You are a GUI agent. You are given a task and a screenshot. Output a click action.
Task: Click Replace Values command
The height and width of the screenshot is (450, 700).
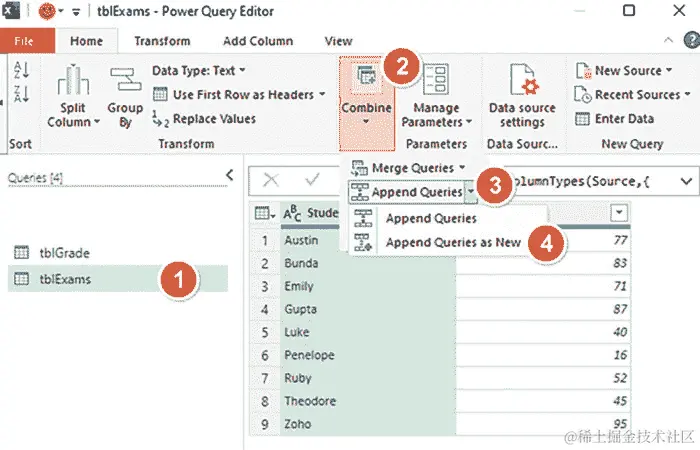(204, 119)
